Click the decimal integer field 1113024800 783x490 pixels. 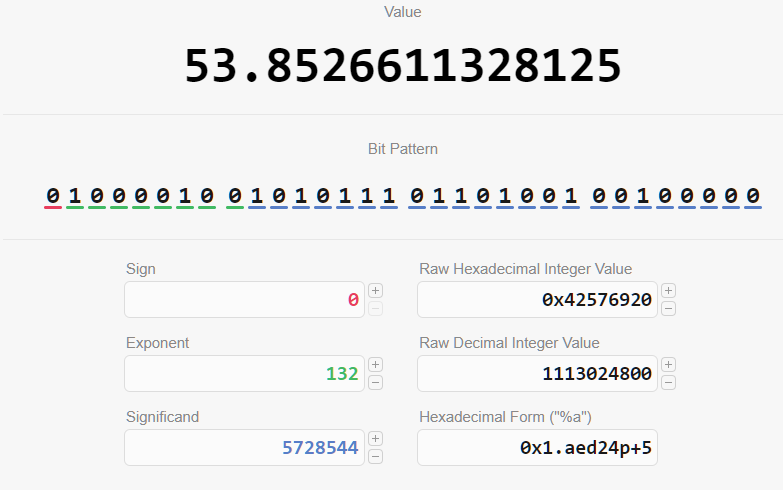(x=537, y=374)
